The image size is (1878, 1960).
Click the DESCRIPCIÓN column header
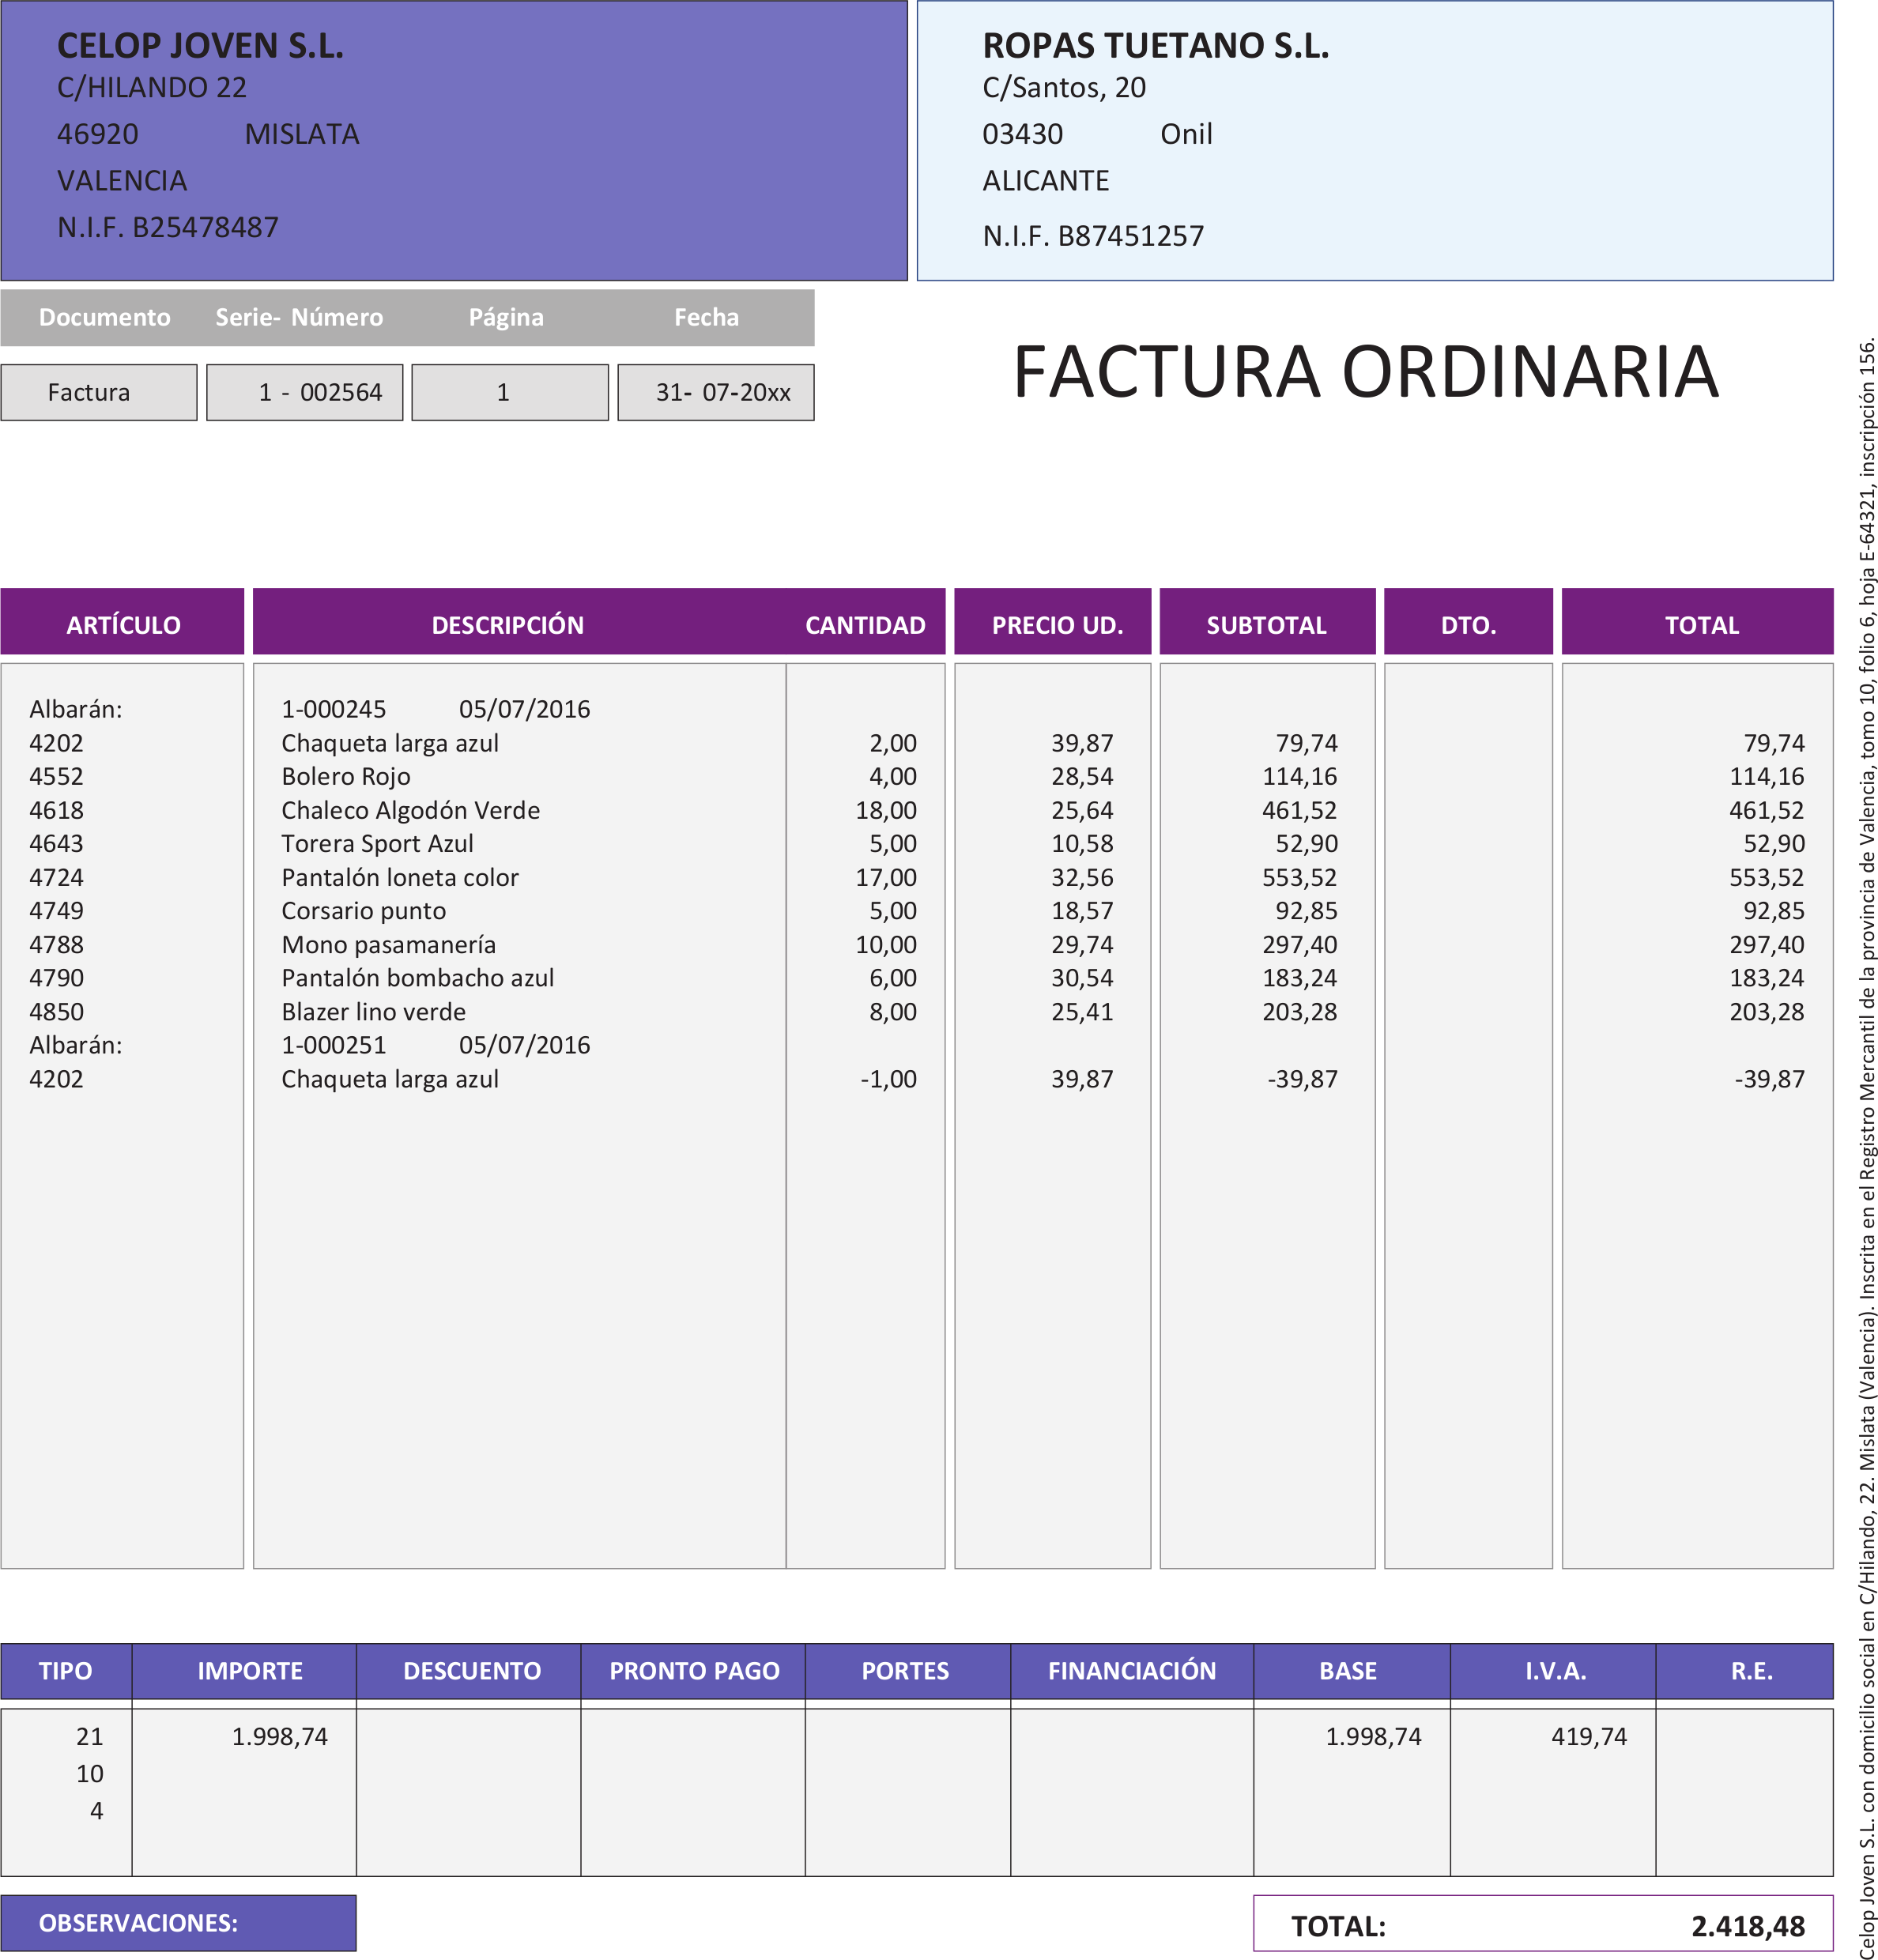(507, 624)
